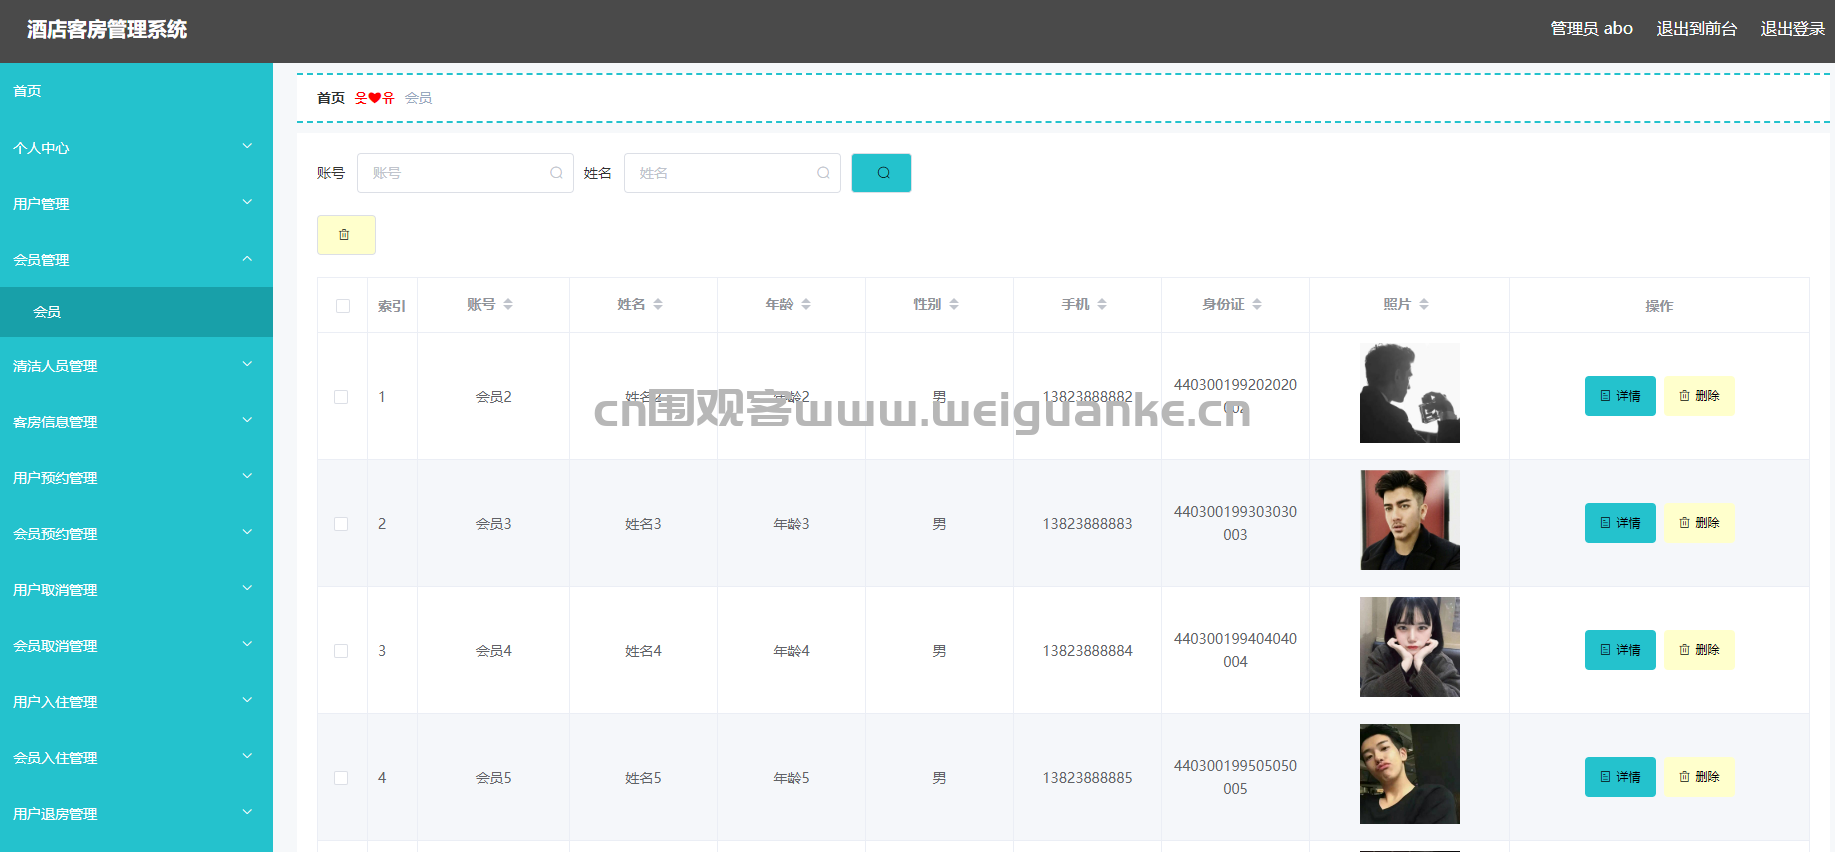Screen dimensions: 1835x852
Task: Select the checkbox for row 会员4
Action: click(341, 651)
